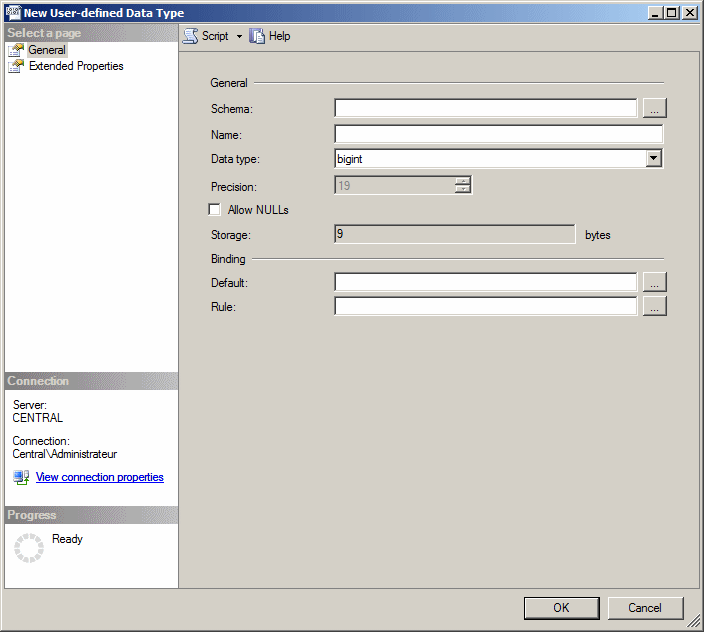Click into the Name text field
The image size is (704, 632).
(498, 134)
